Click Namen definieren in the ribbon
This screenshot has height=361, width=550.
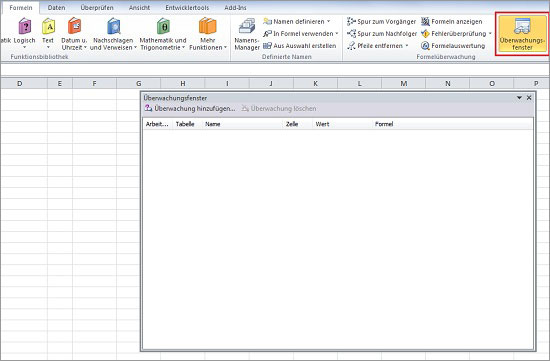pyautogui.click(x=297, y=21)
